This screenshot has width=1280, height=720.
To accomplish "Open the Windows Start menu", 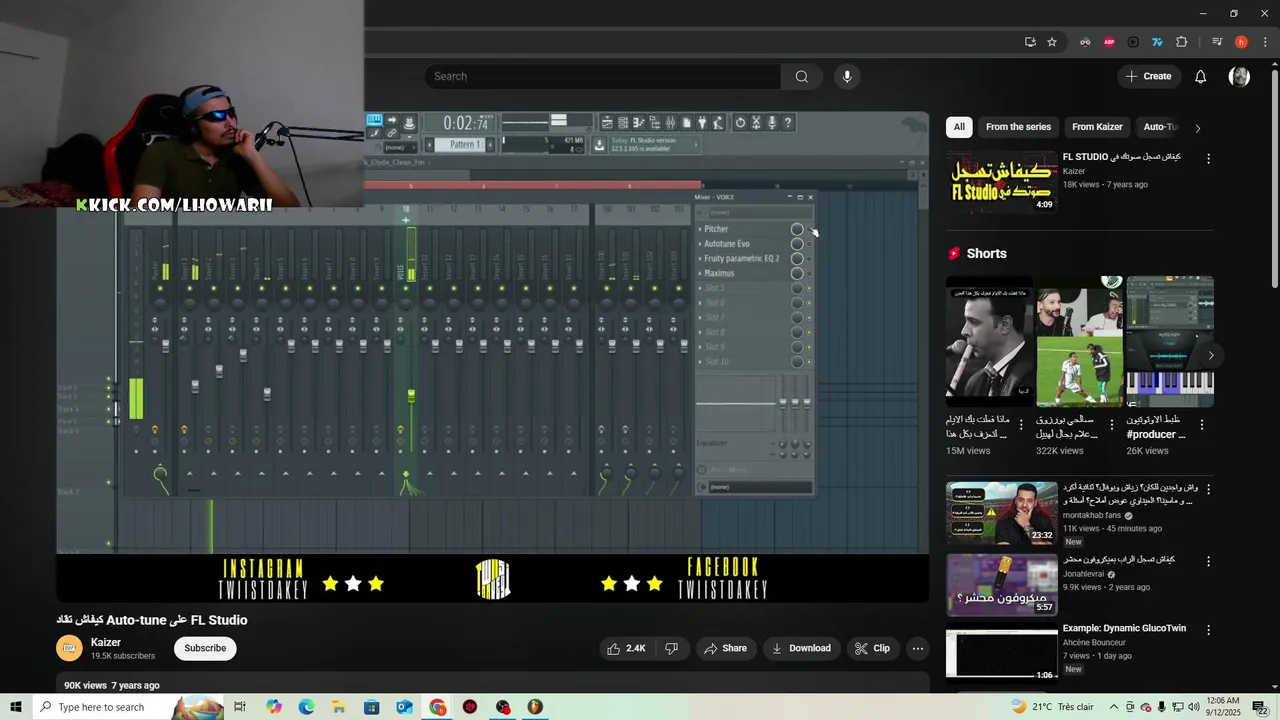I will point(16,707).
